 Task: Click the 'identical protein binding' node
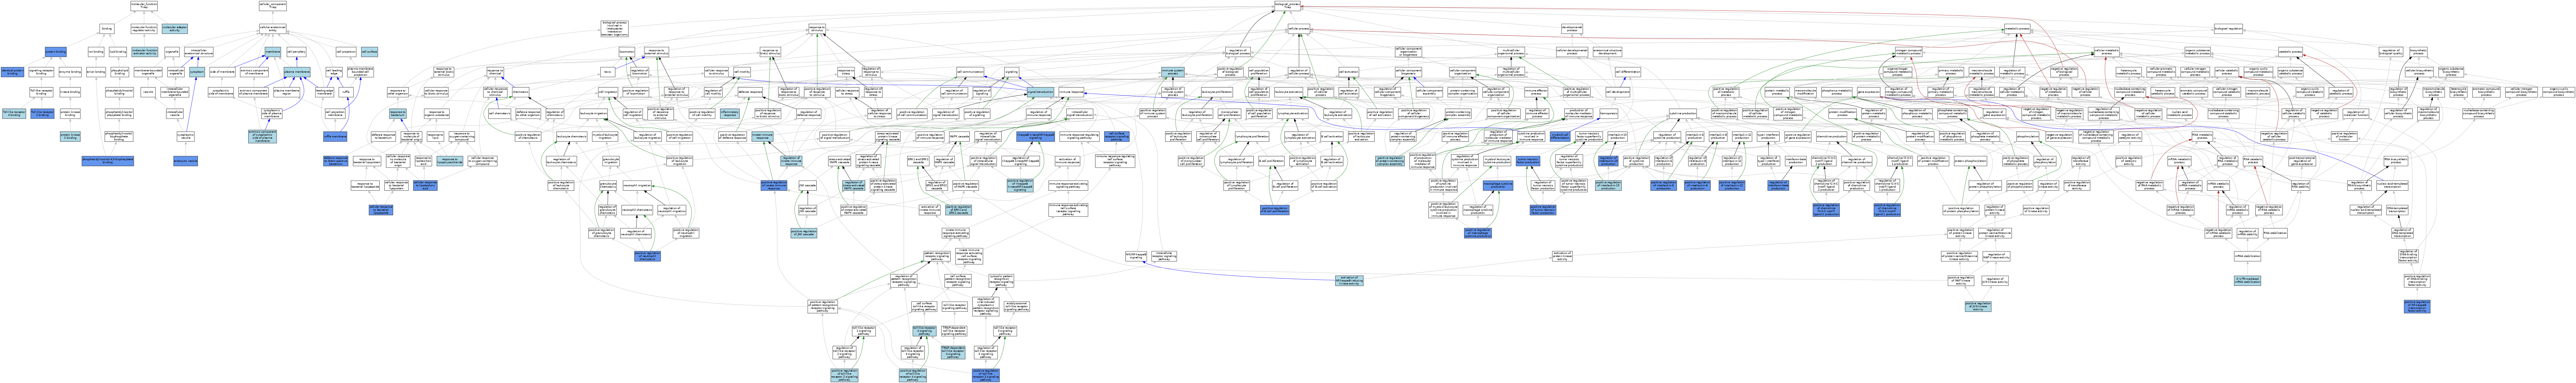point(12,72)
